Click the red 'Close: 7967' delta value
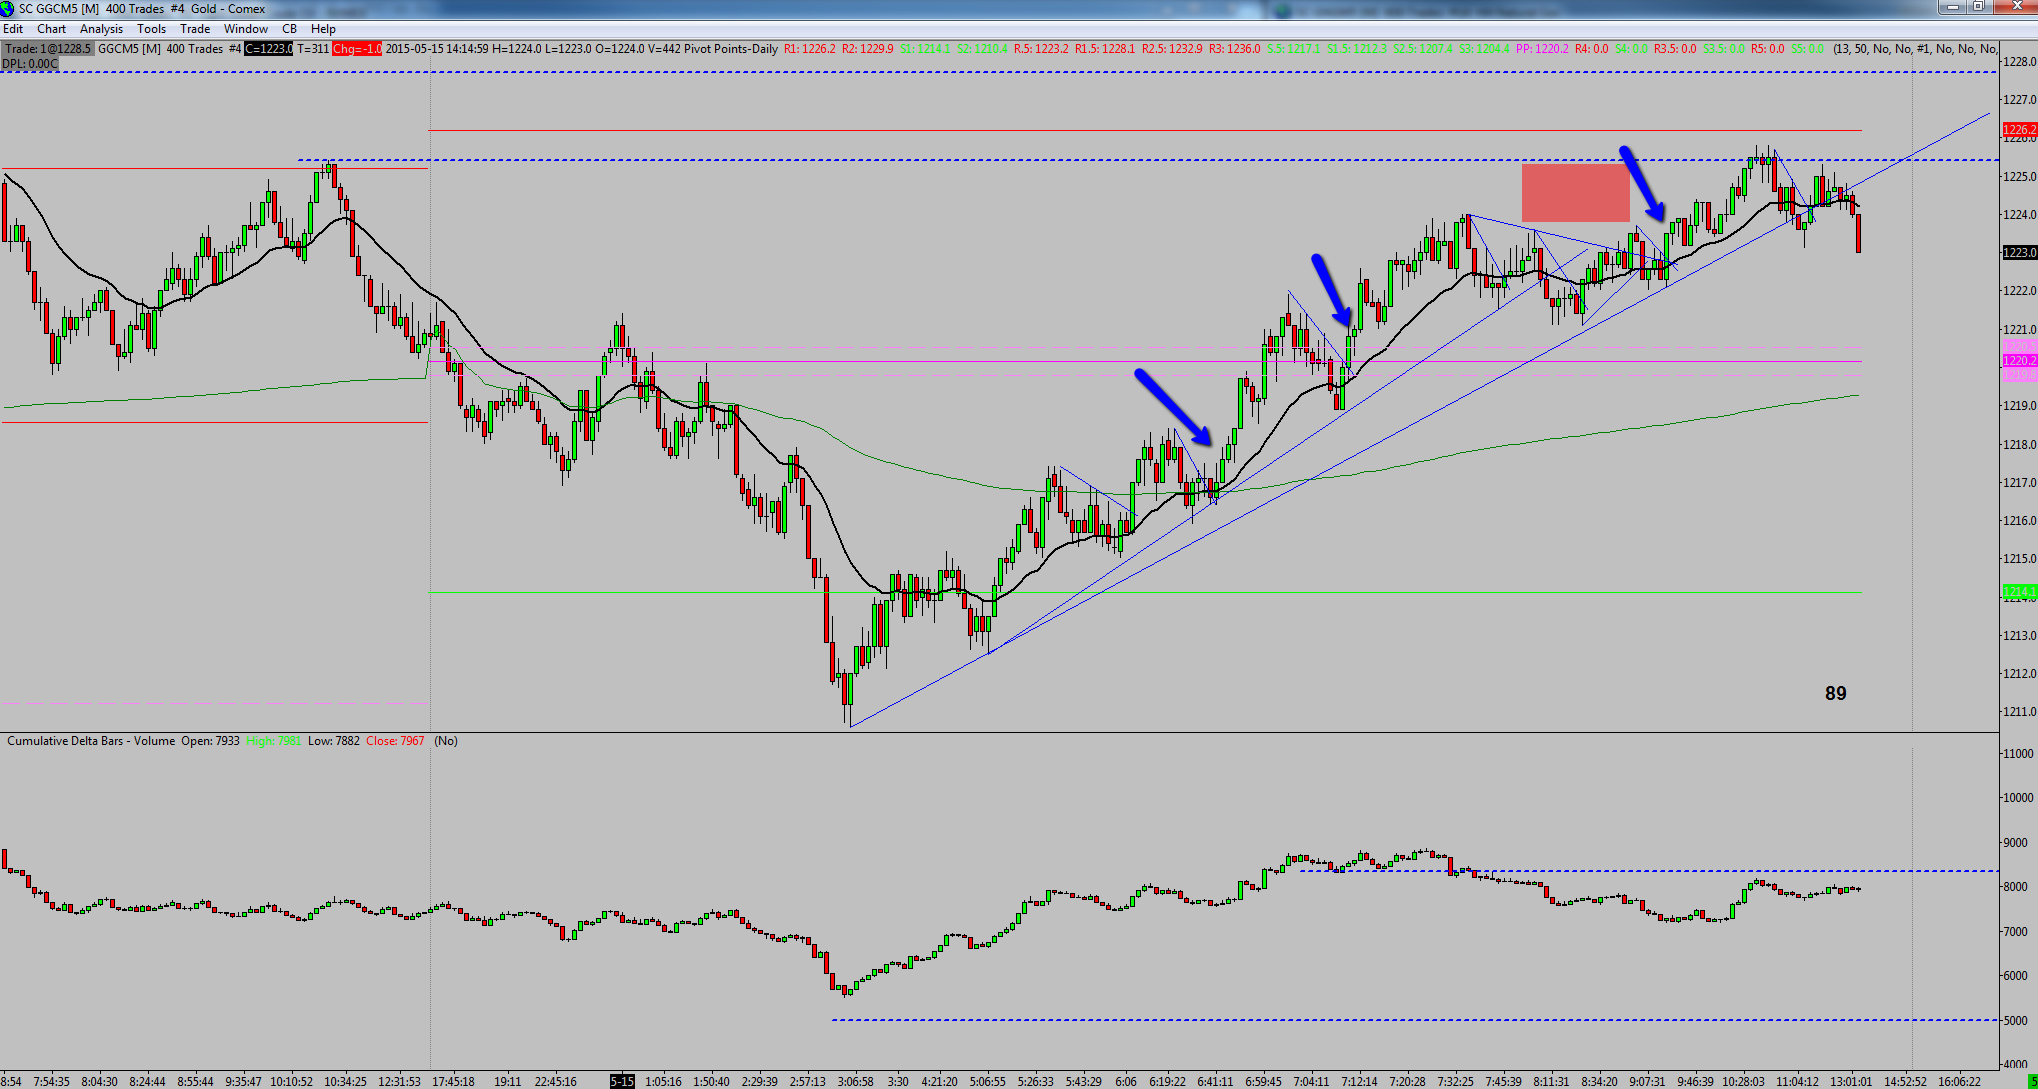 click(395, 741)
